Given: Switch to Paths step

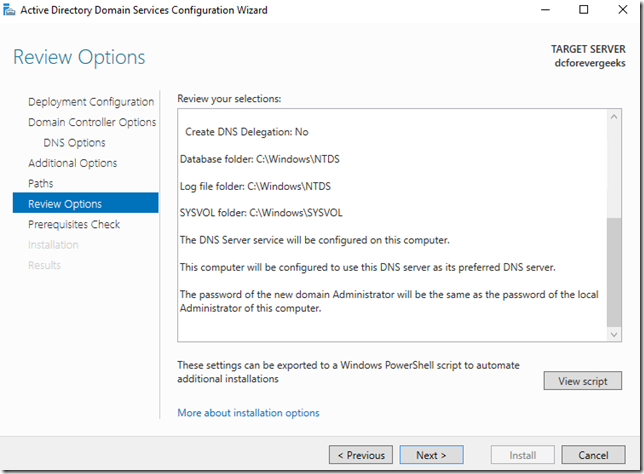Looking at the screenshot, I should pyautogui.click(x=41, y=184).
